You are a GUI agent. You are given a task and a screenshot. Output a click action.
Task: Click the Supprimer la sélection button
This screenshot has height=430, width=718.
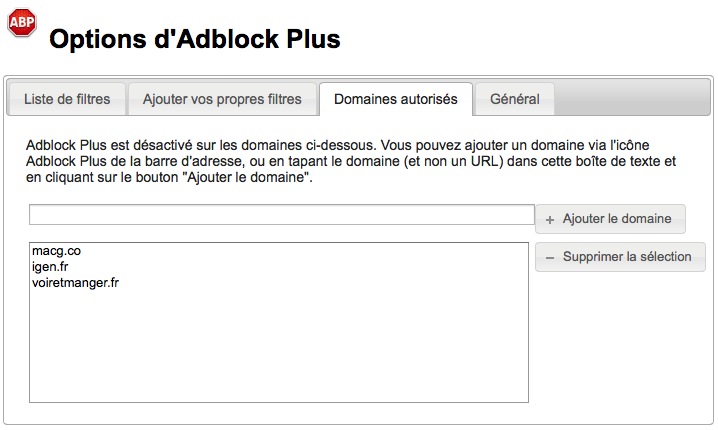[x=620, y=257]
